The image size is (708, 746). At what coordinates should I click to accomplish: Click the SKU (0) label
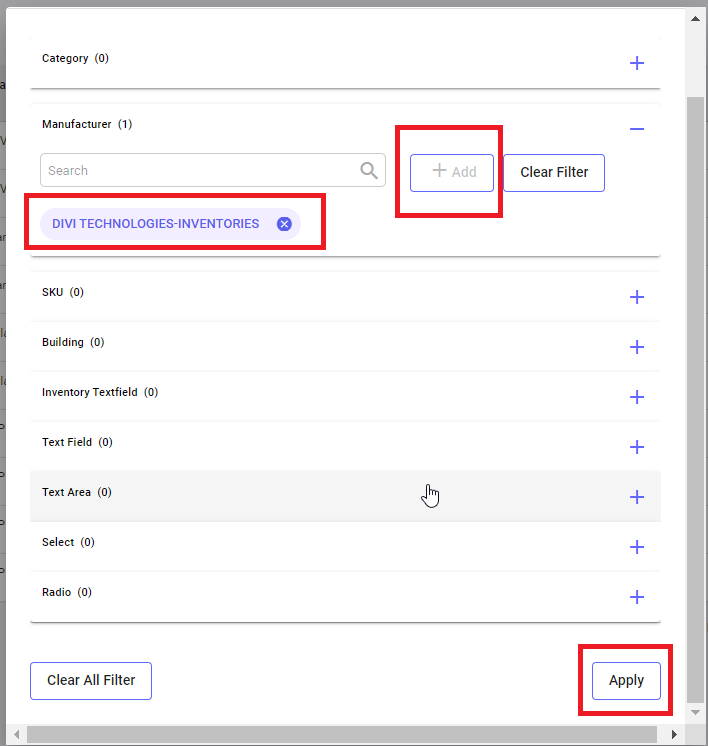coord(63,292)
